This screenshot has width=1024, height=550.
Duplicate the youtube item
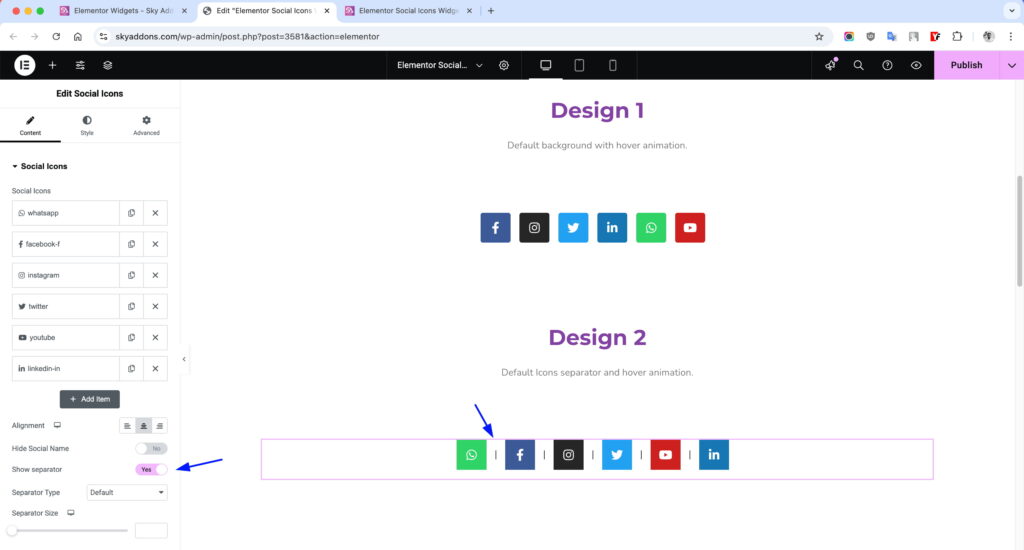pyautogui.click(x=131, y=338)
